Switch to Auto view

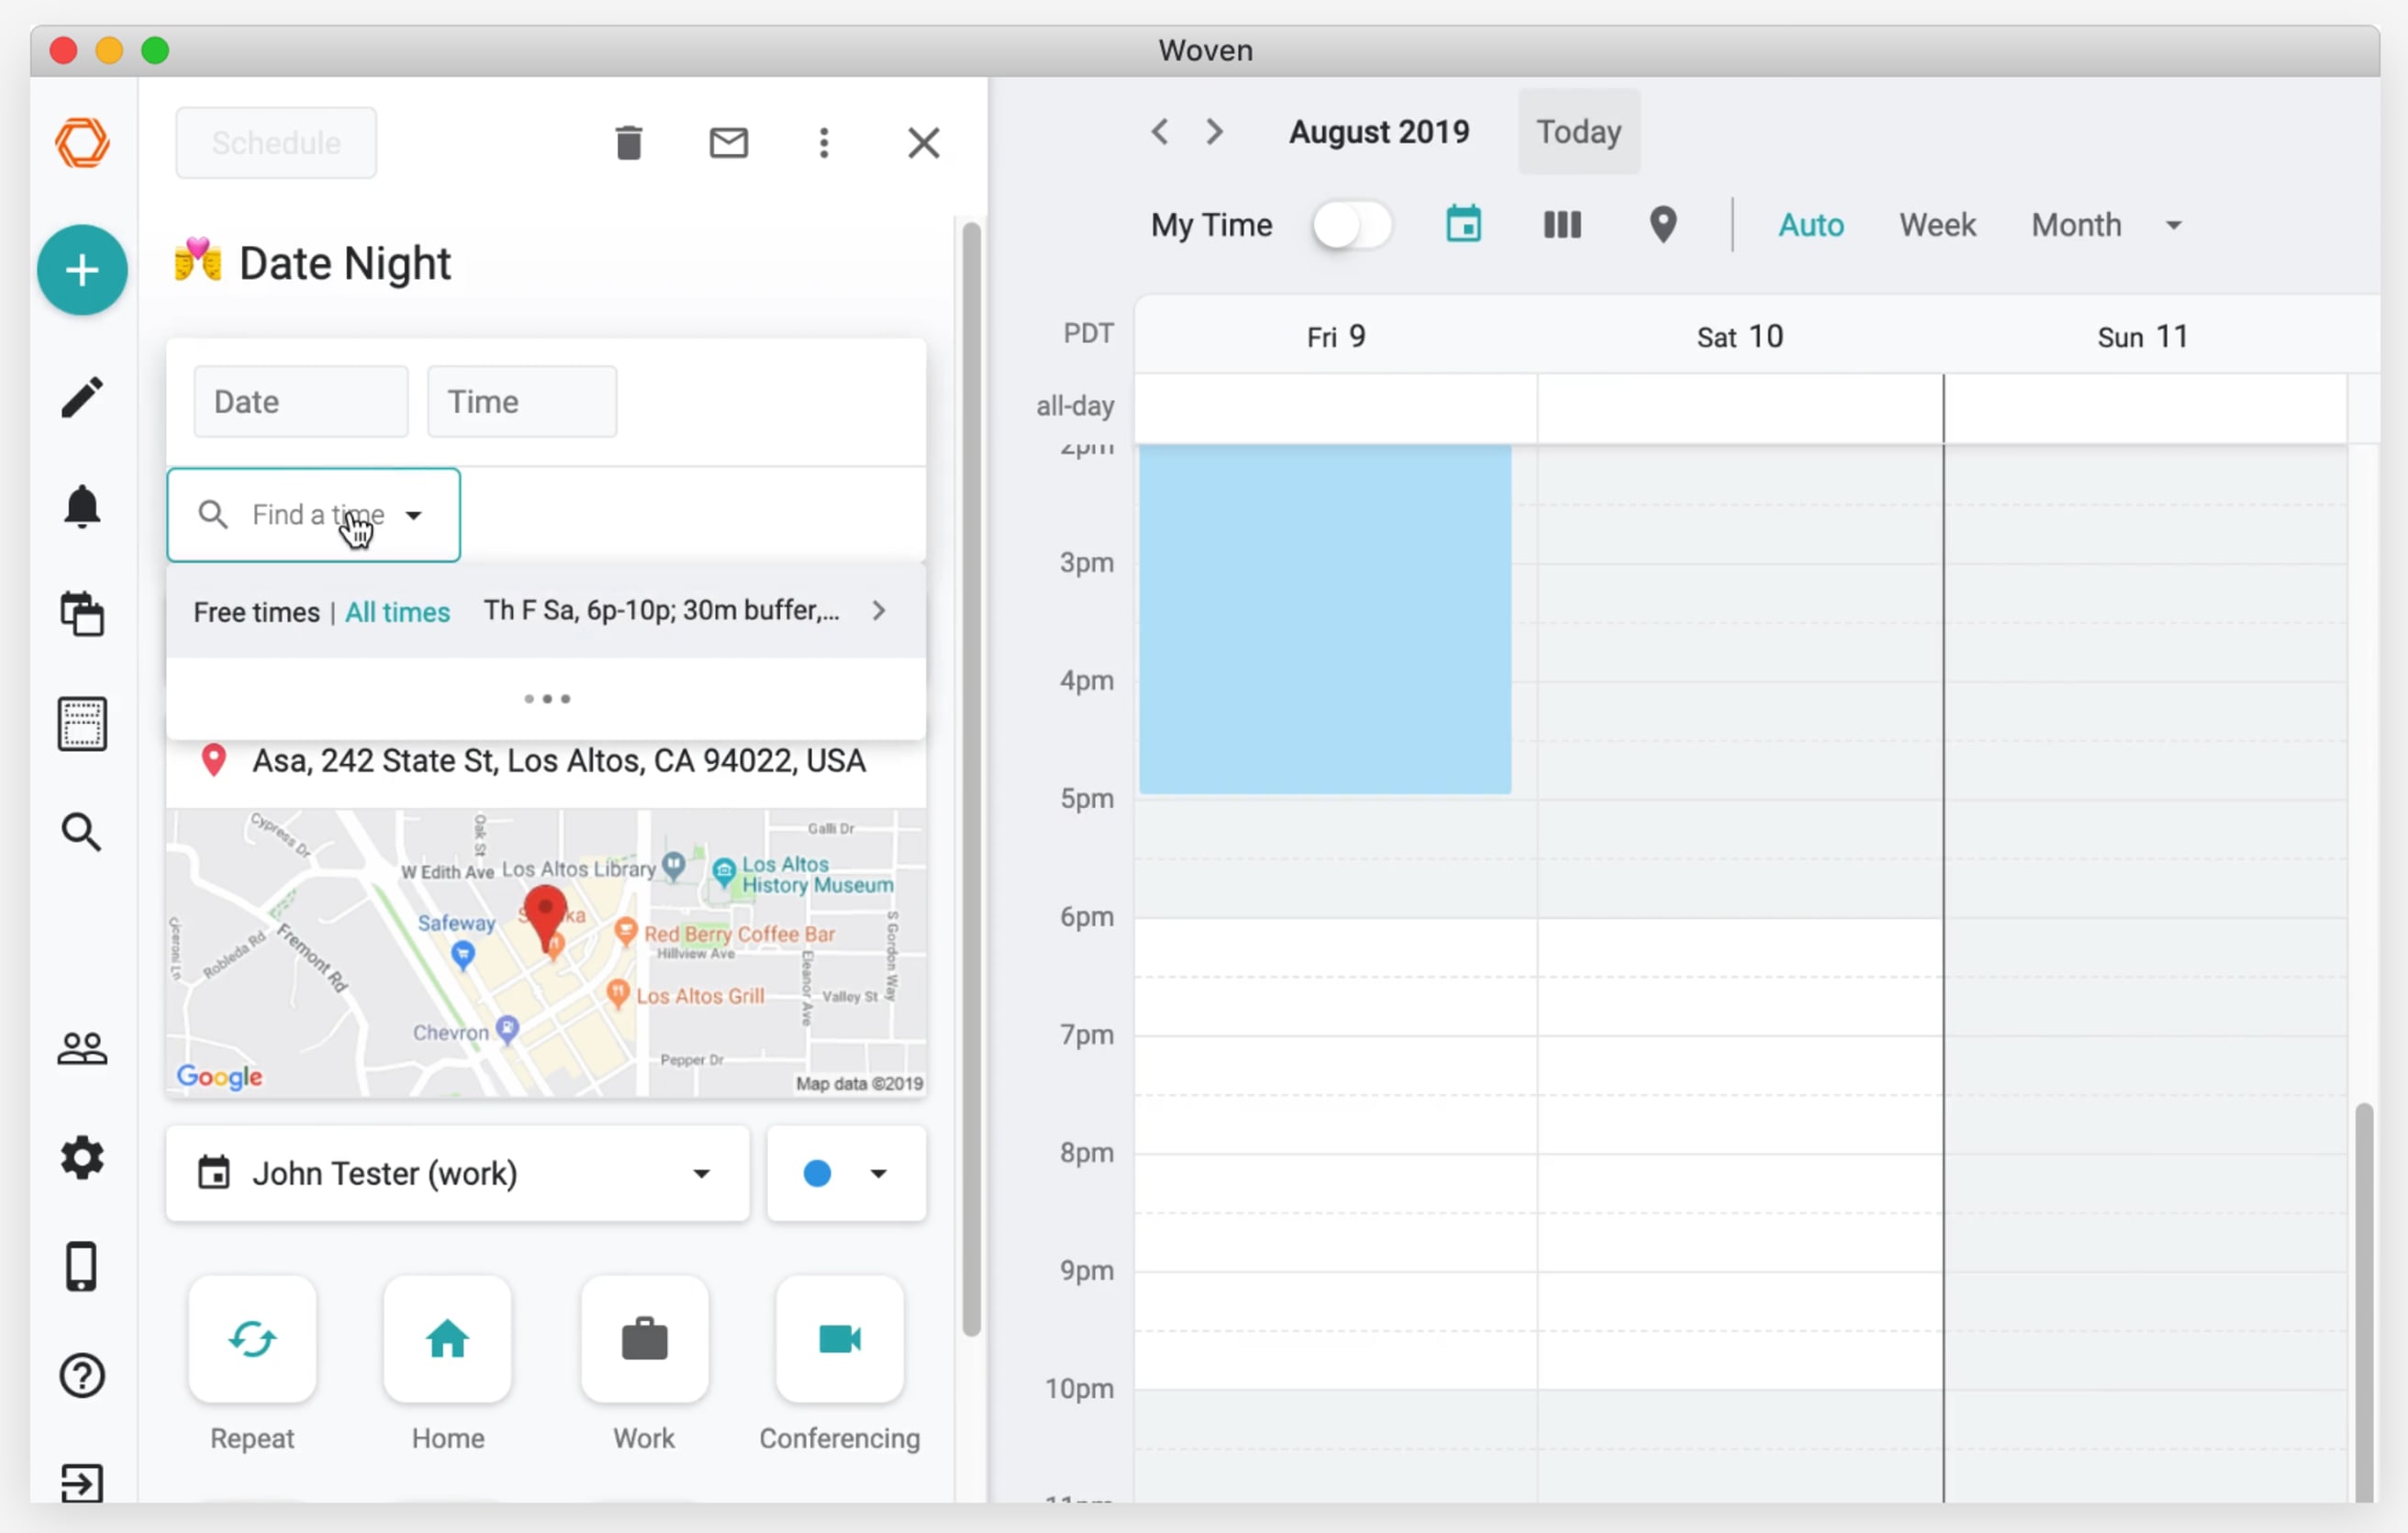click(x=1811, y=225)
